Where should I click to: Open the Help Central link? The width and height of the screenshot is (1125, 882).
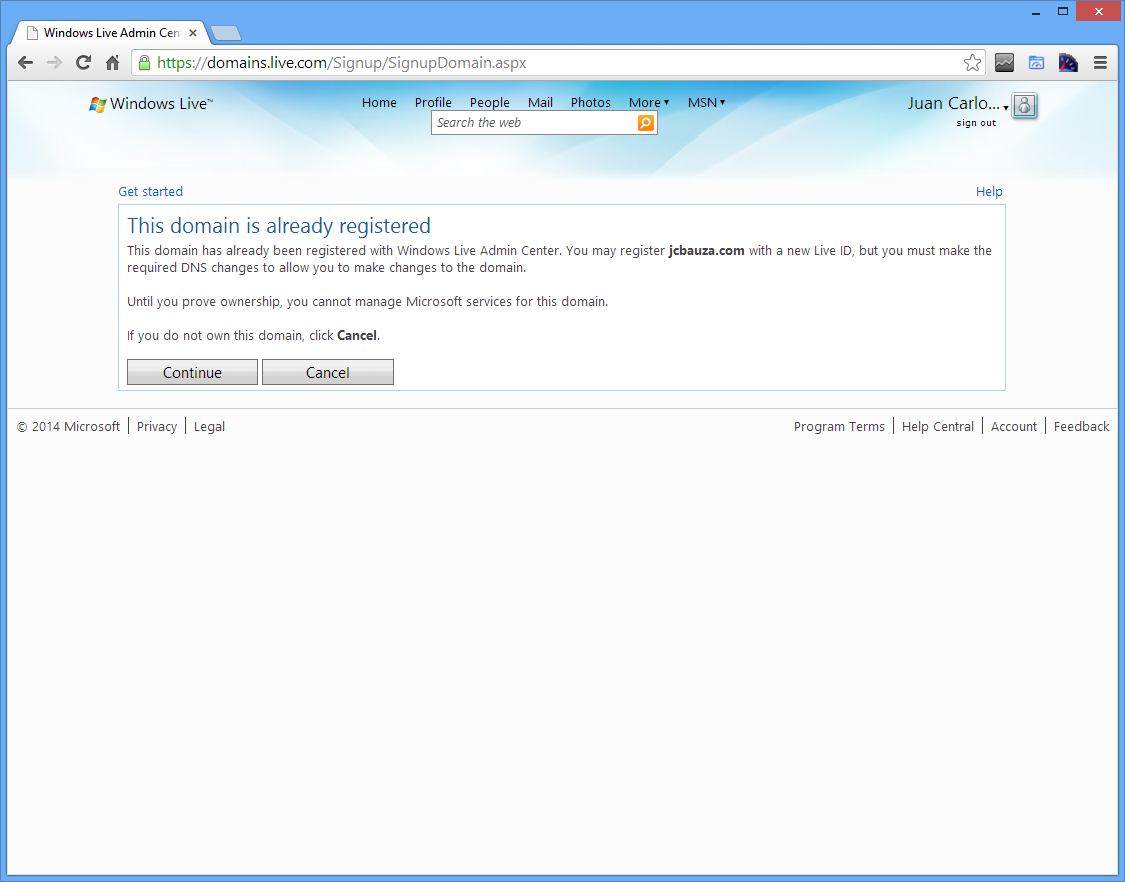(938, 426)
